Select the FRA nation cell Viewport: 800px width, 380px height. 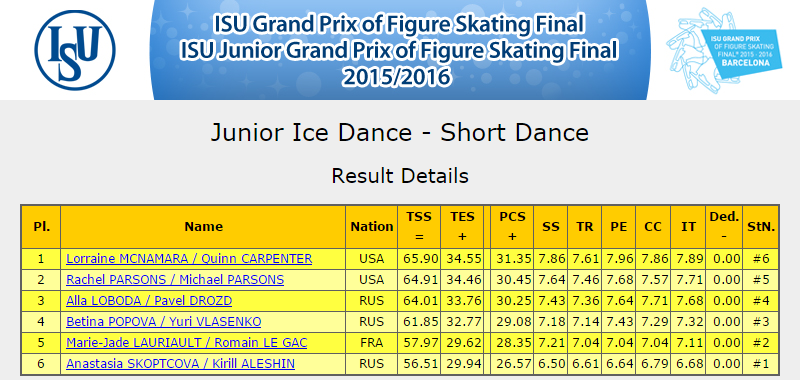(371, 343)
